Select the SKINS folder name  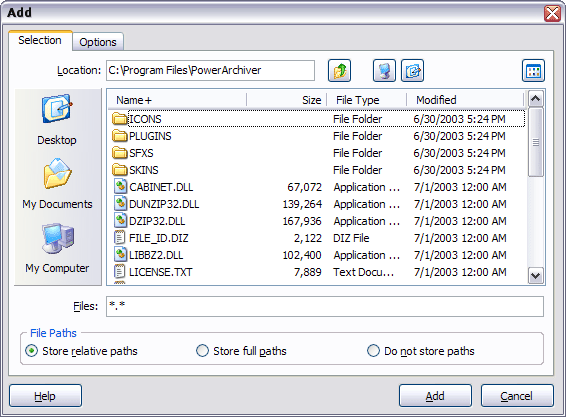[144, 170]
